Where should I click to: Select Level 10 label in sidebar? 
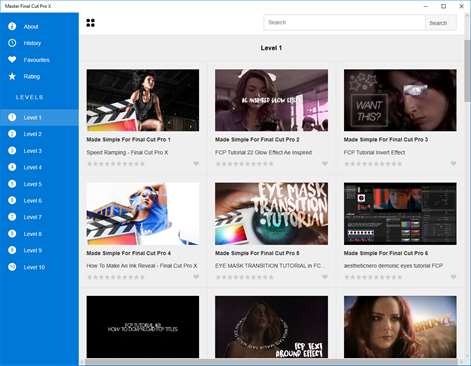coord(34,267)
